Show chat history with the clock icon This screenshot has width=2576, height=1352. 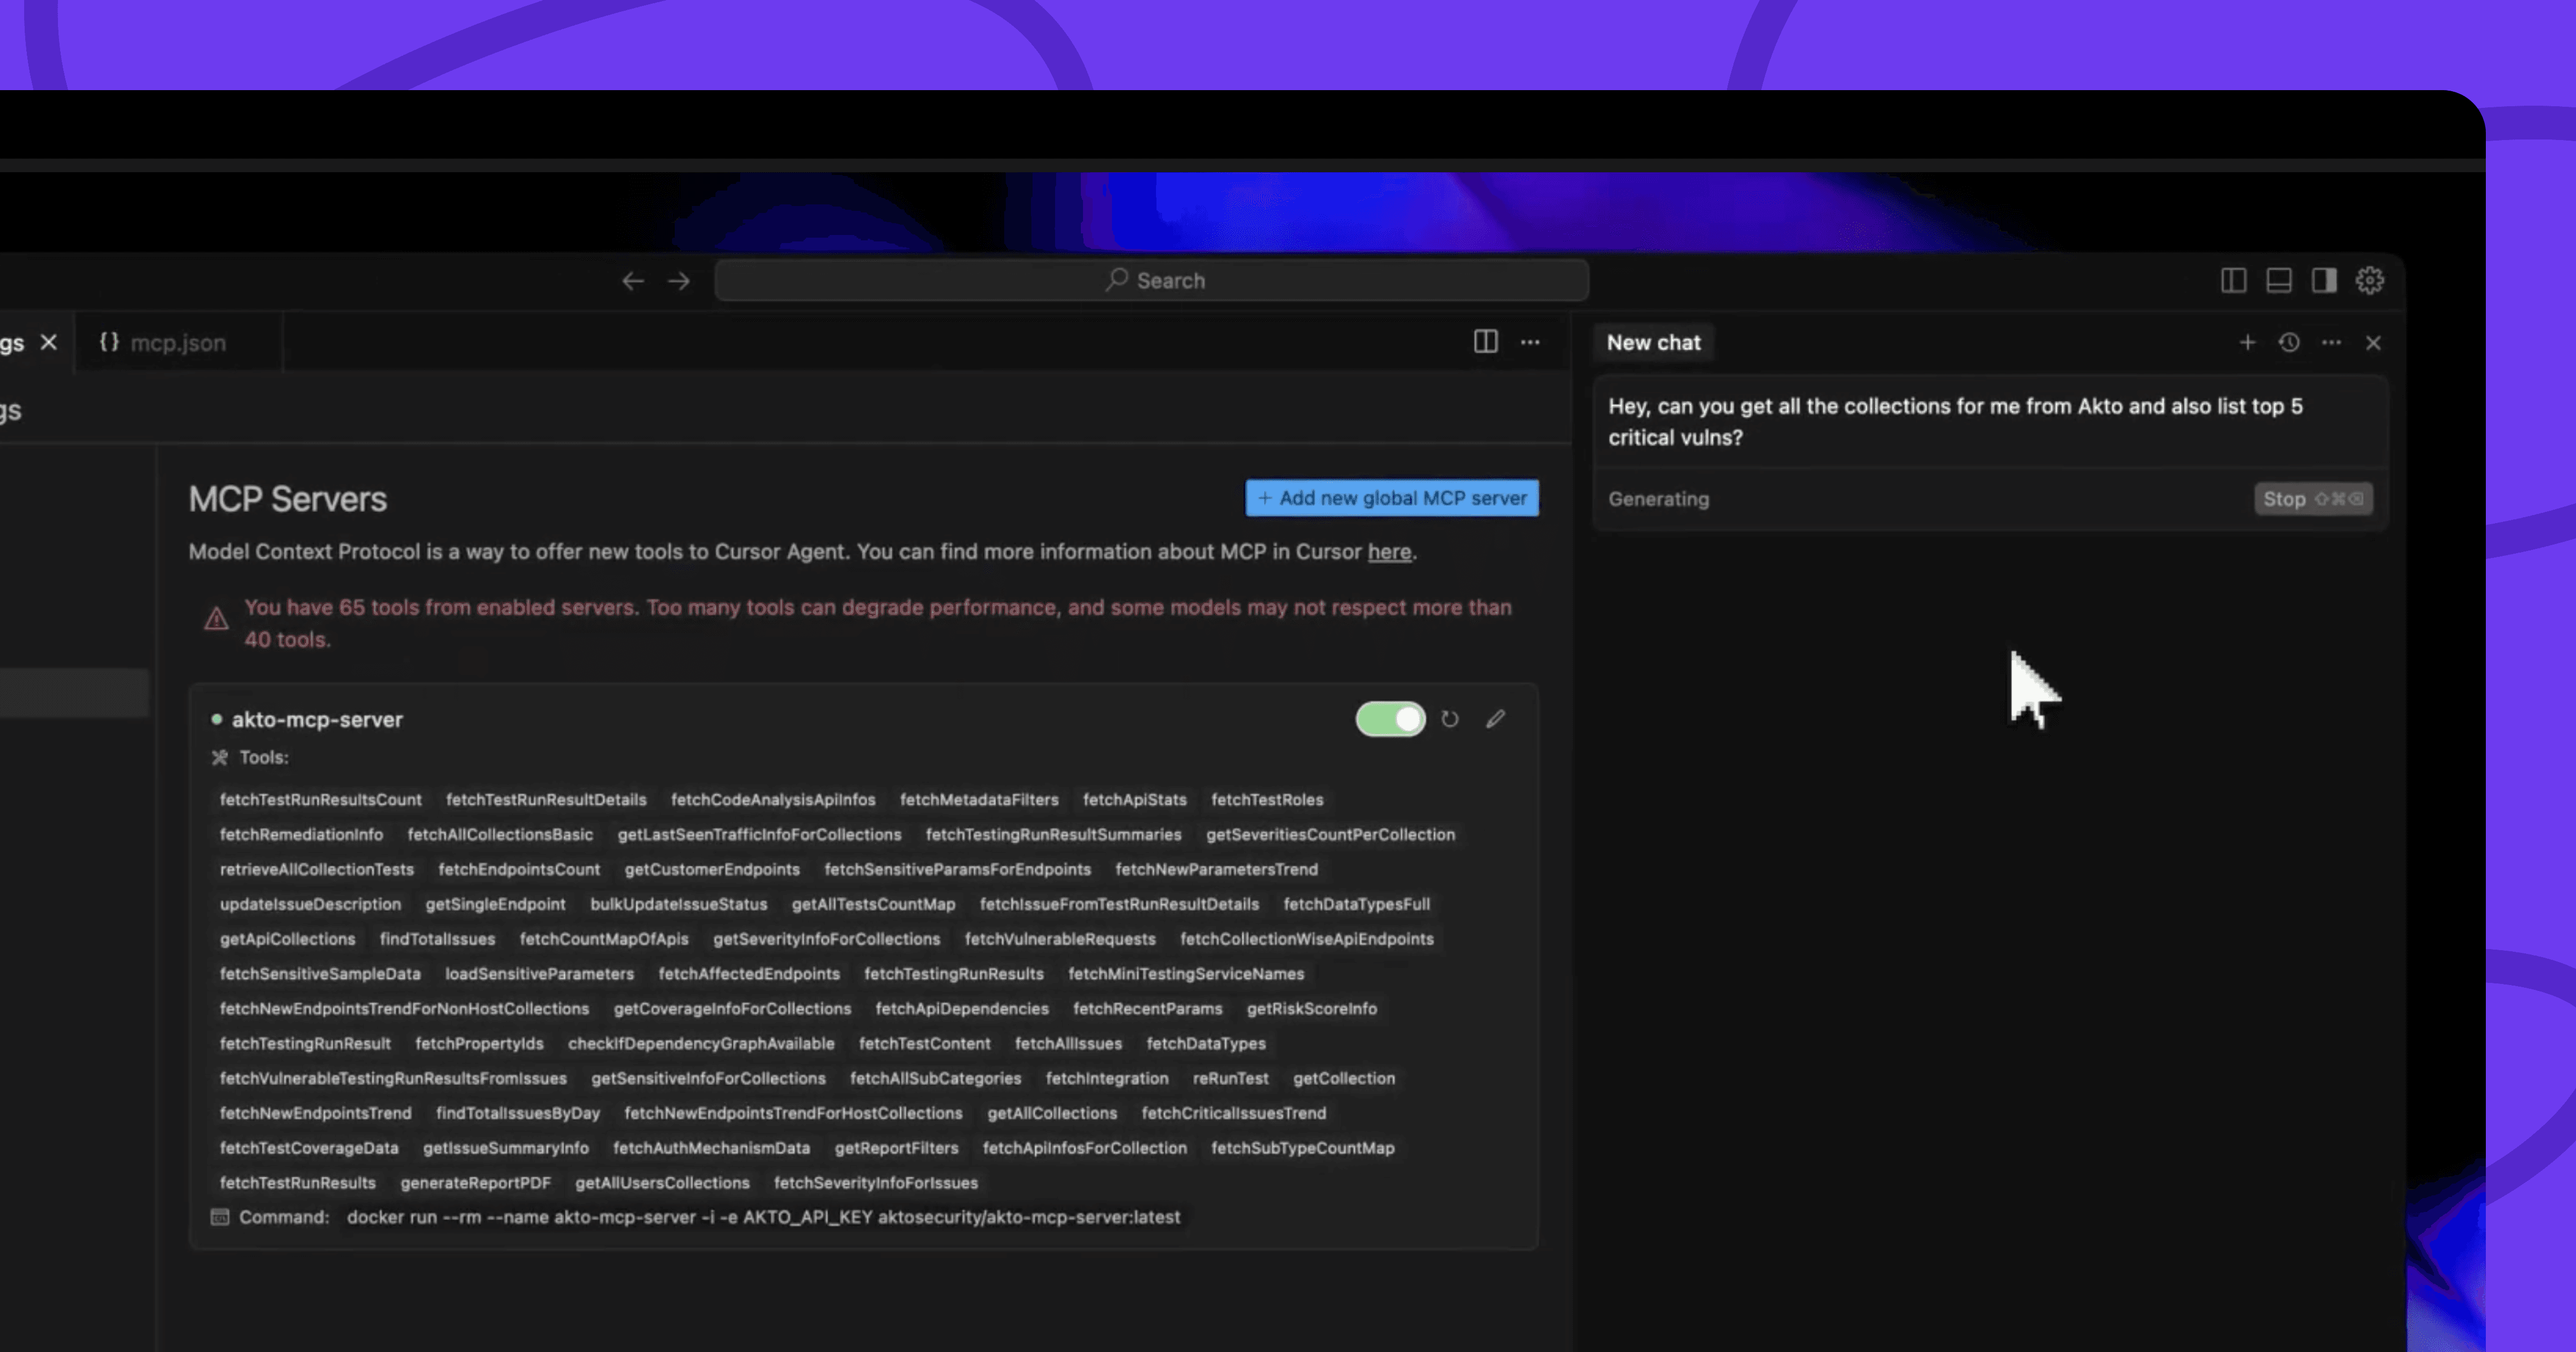pyautogui.click(x=2289, y=343)
